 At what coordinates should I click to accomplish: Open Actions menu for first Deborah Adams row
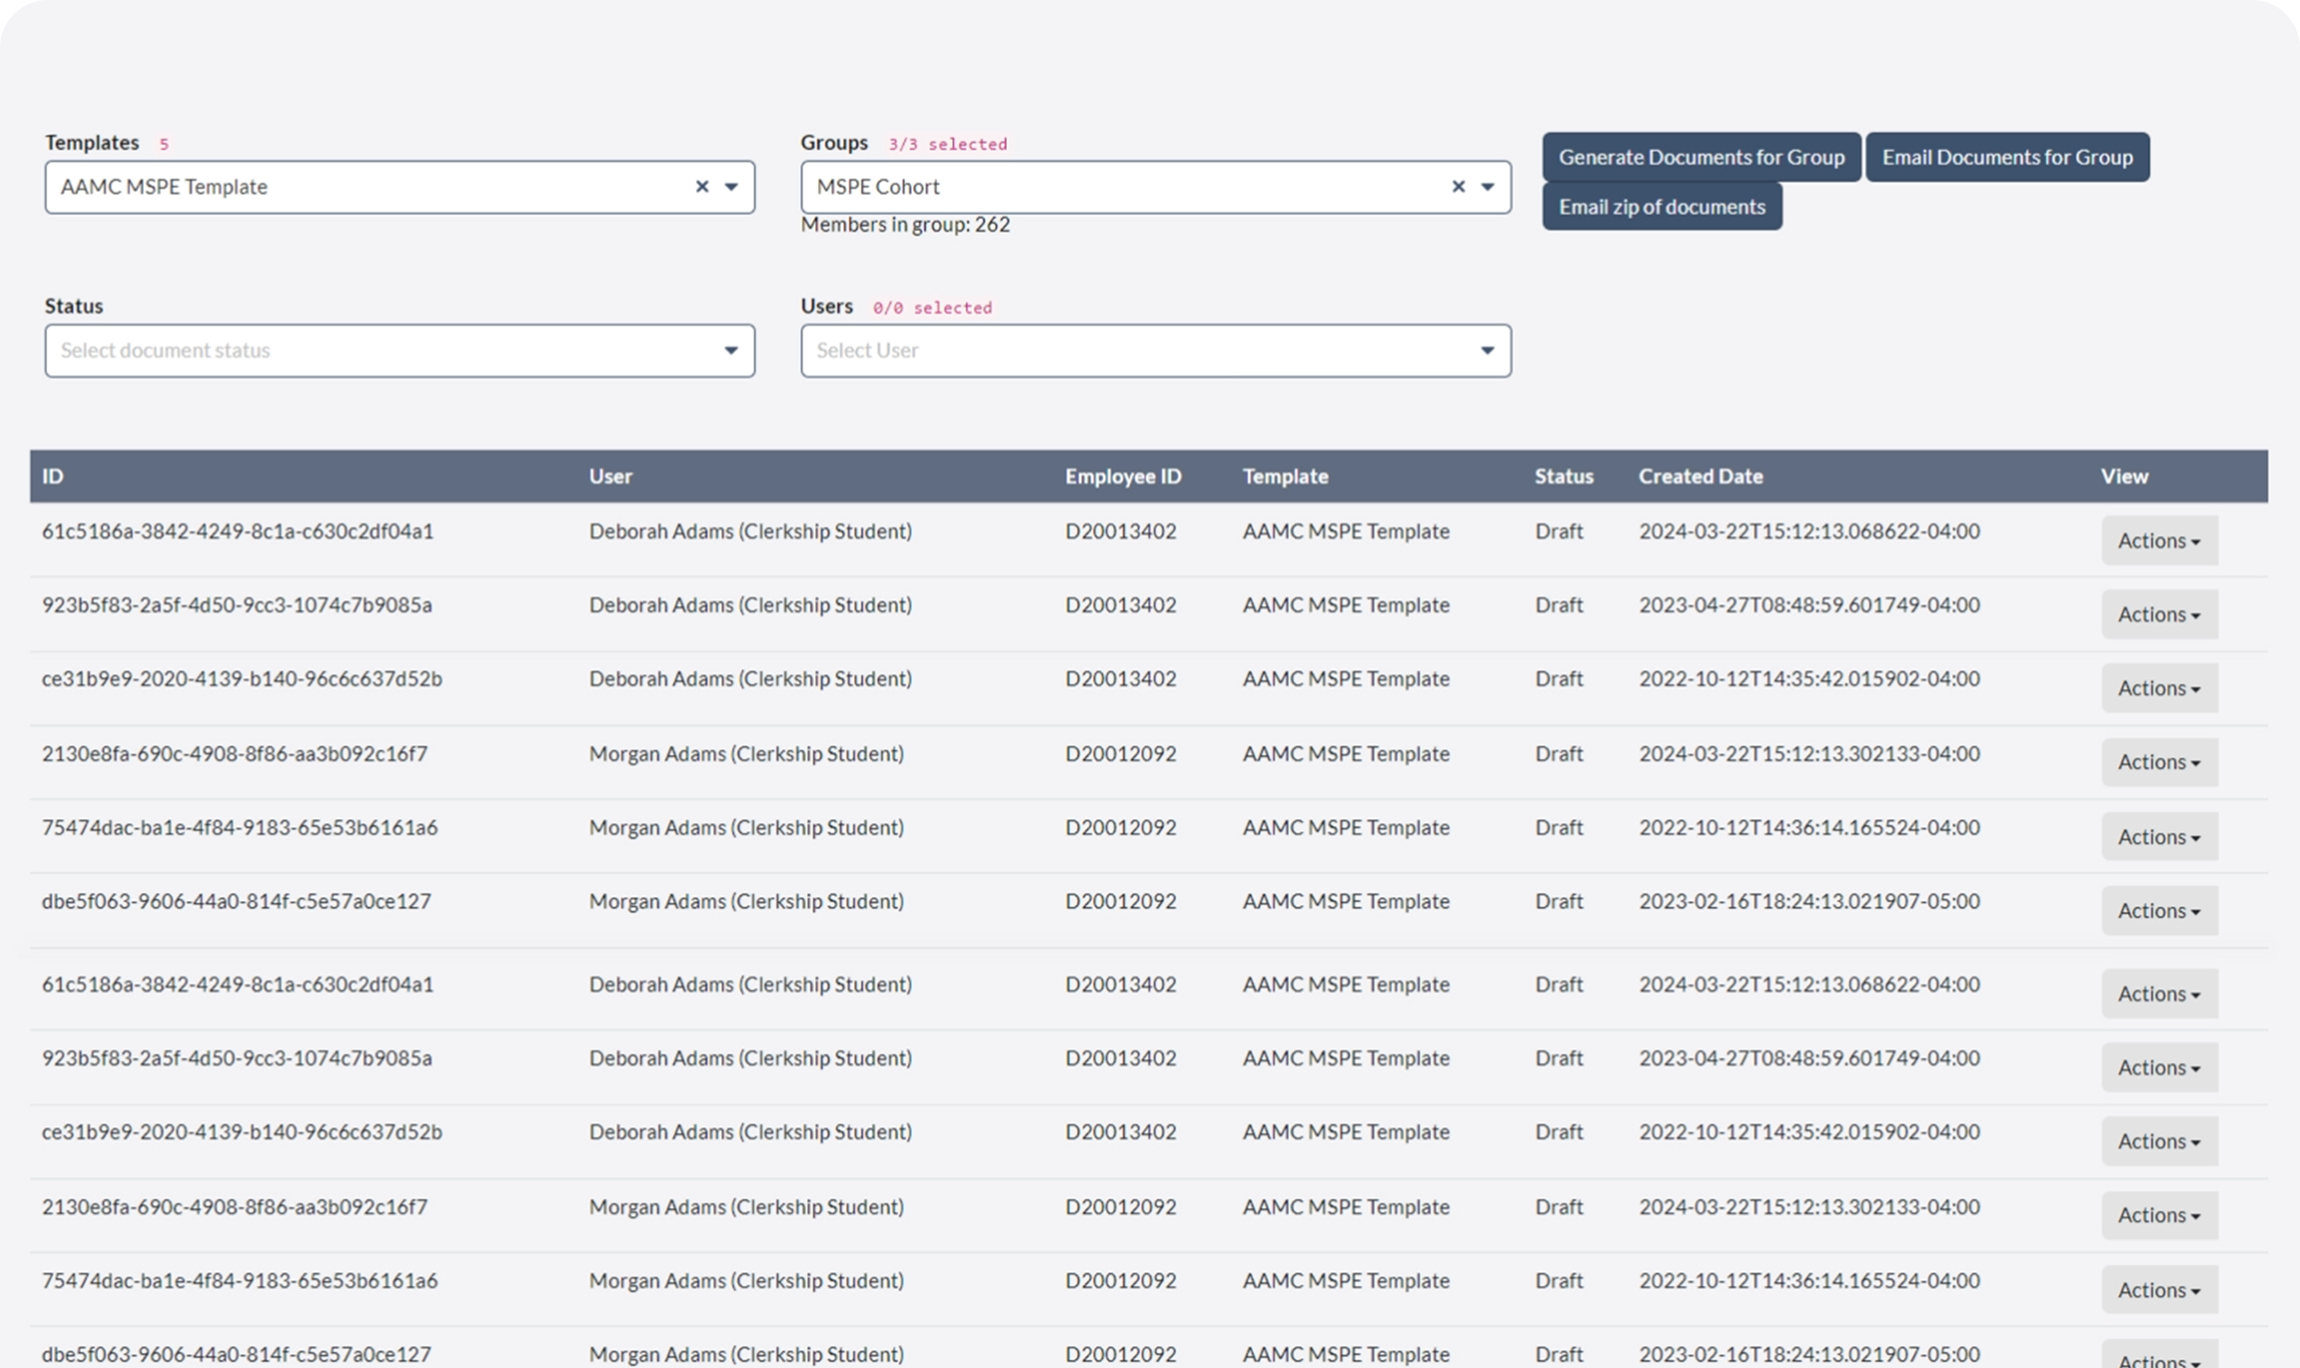pos(2159,541)
